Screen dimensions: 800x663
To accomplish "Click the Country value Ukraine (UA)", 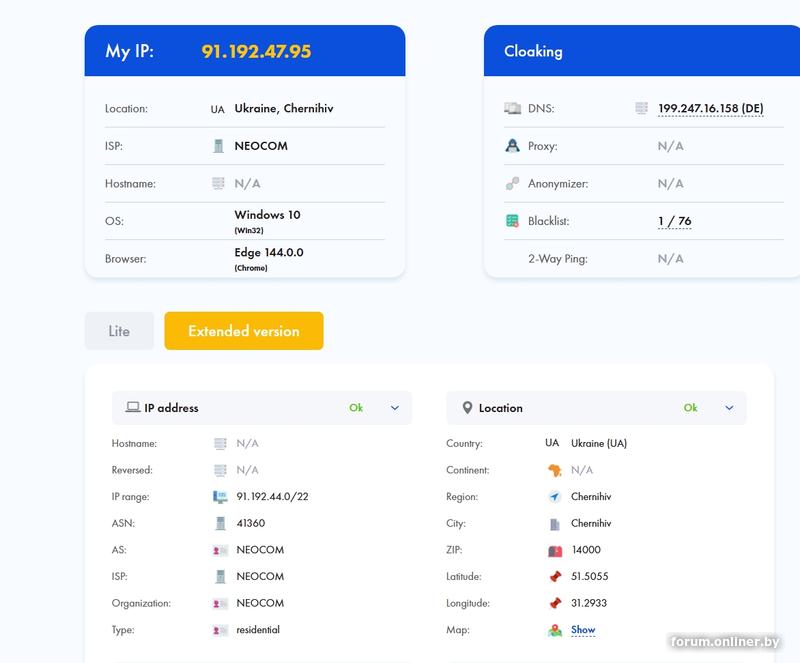I will pyautogui.click(x=599, y=444).
